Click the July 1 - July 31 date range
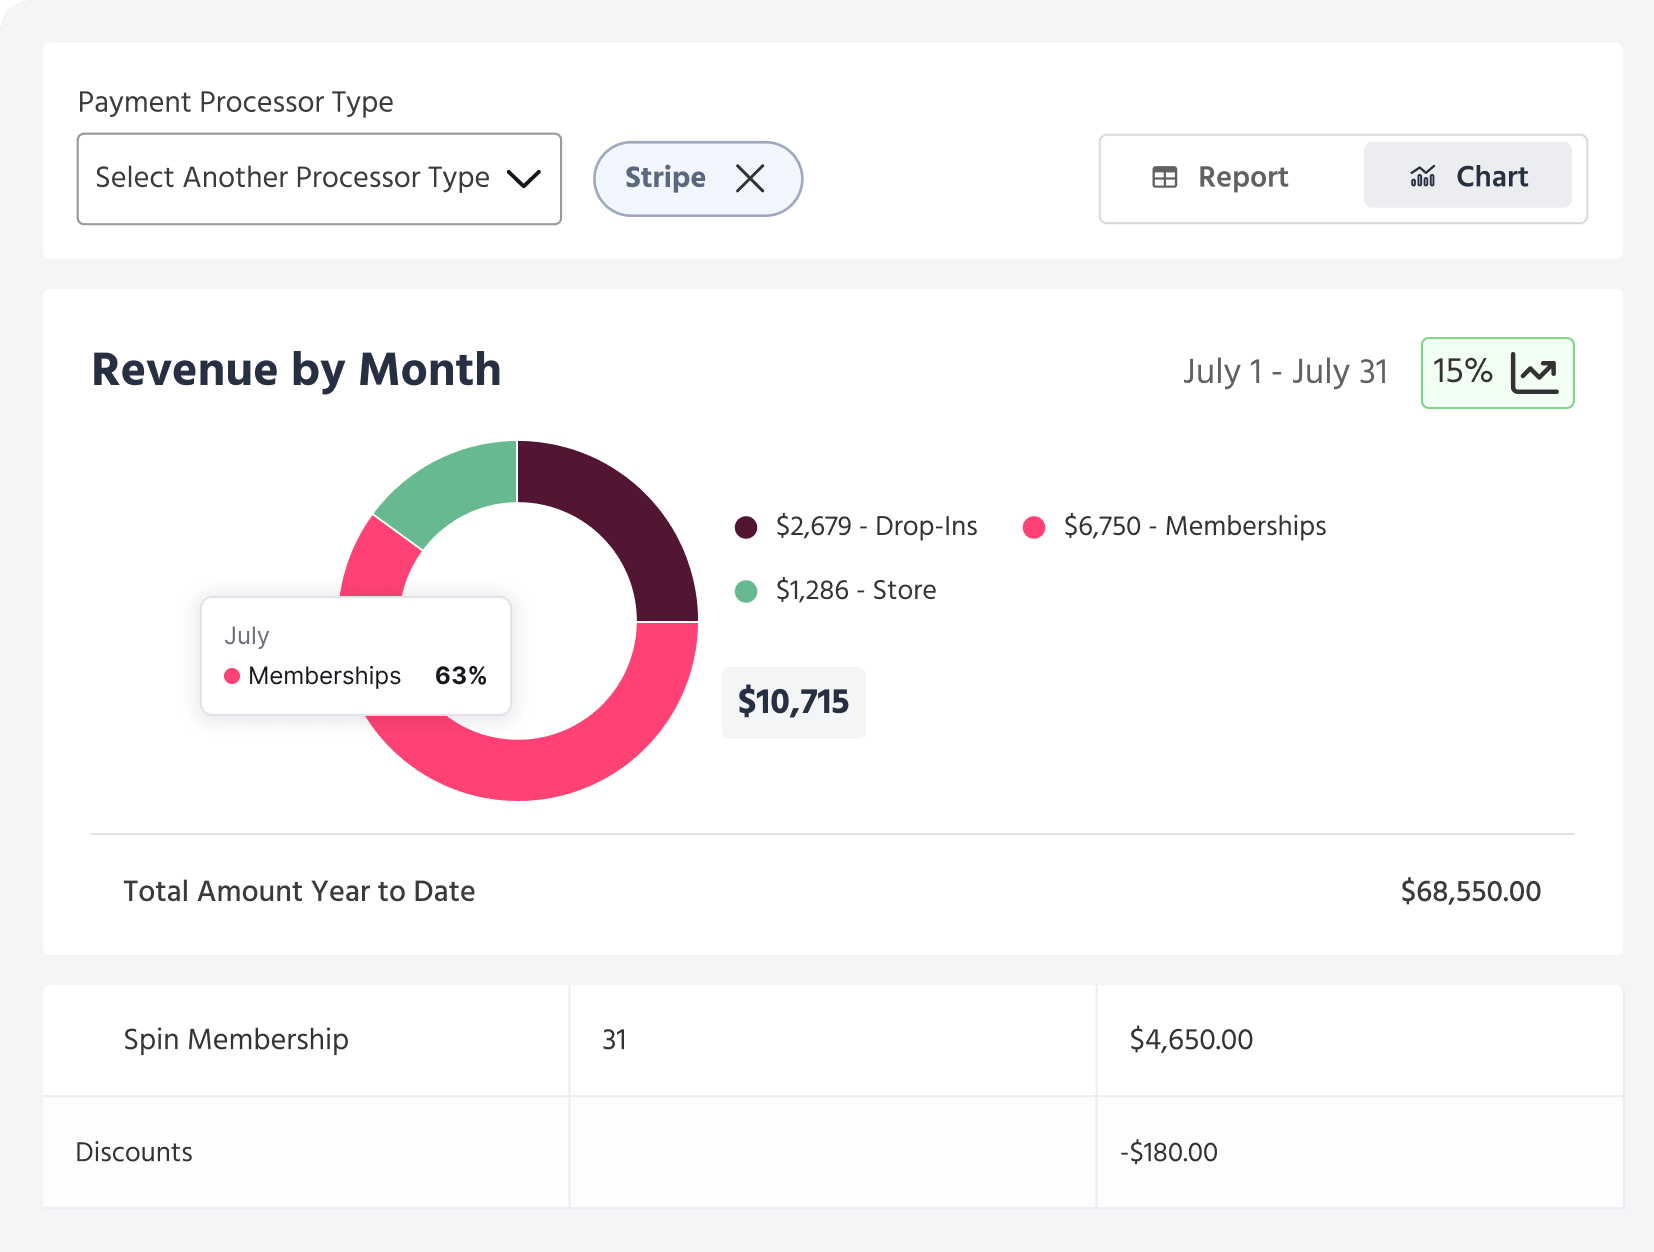Viewport: 1654px width, 1252px height. pos(1286,372)
